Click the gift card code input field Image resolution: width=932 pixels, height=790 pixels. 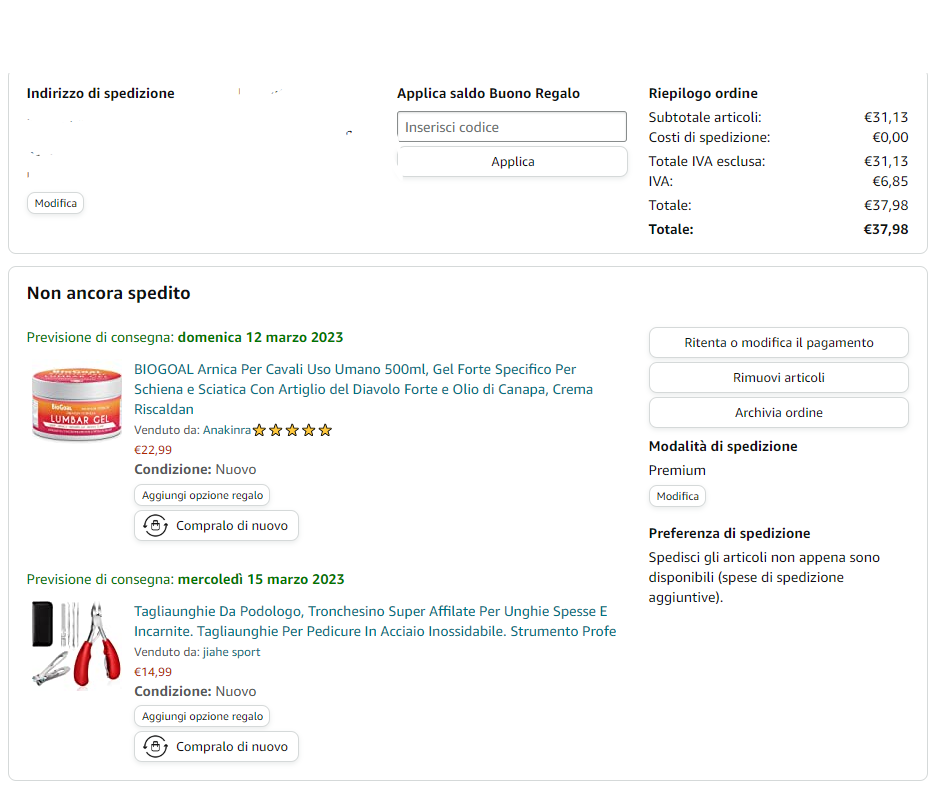click(x=512, y=127)
